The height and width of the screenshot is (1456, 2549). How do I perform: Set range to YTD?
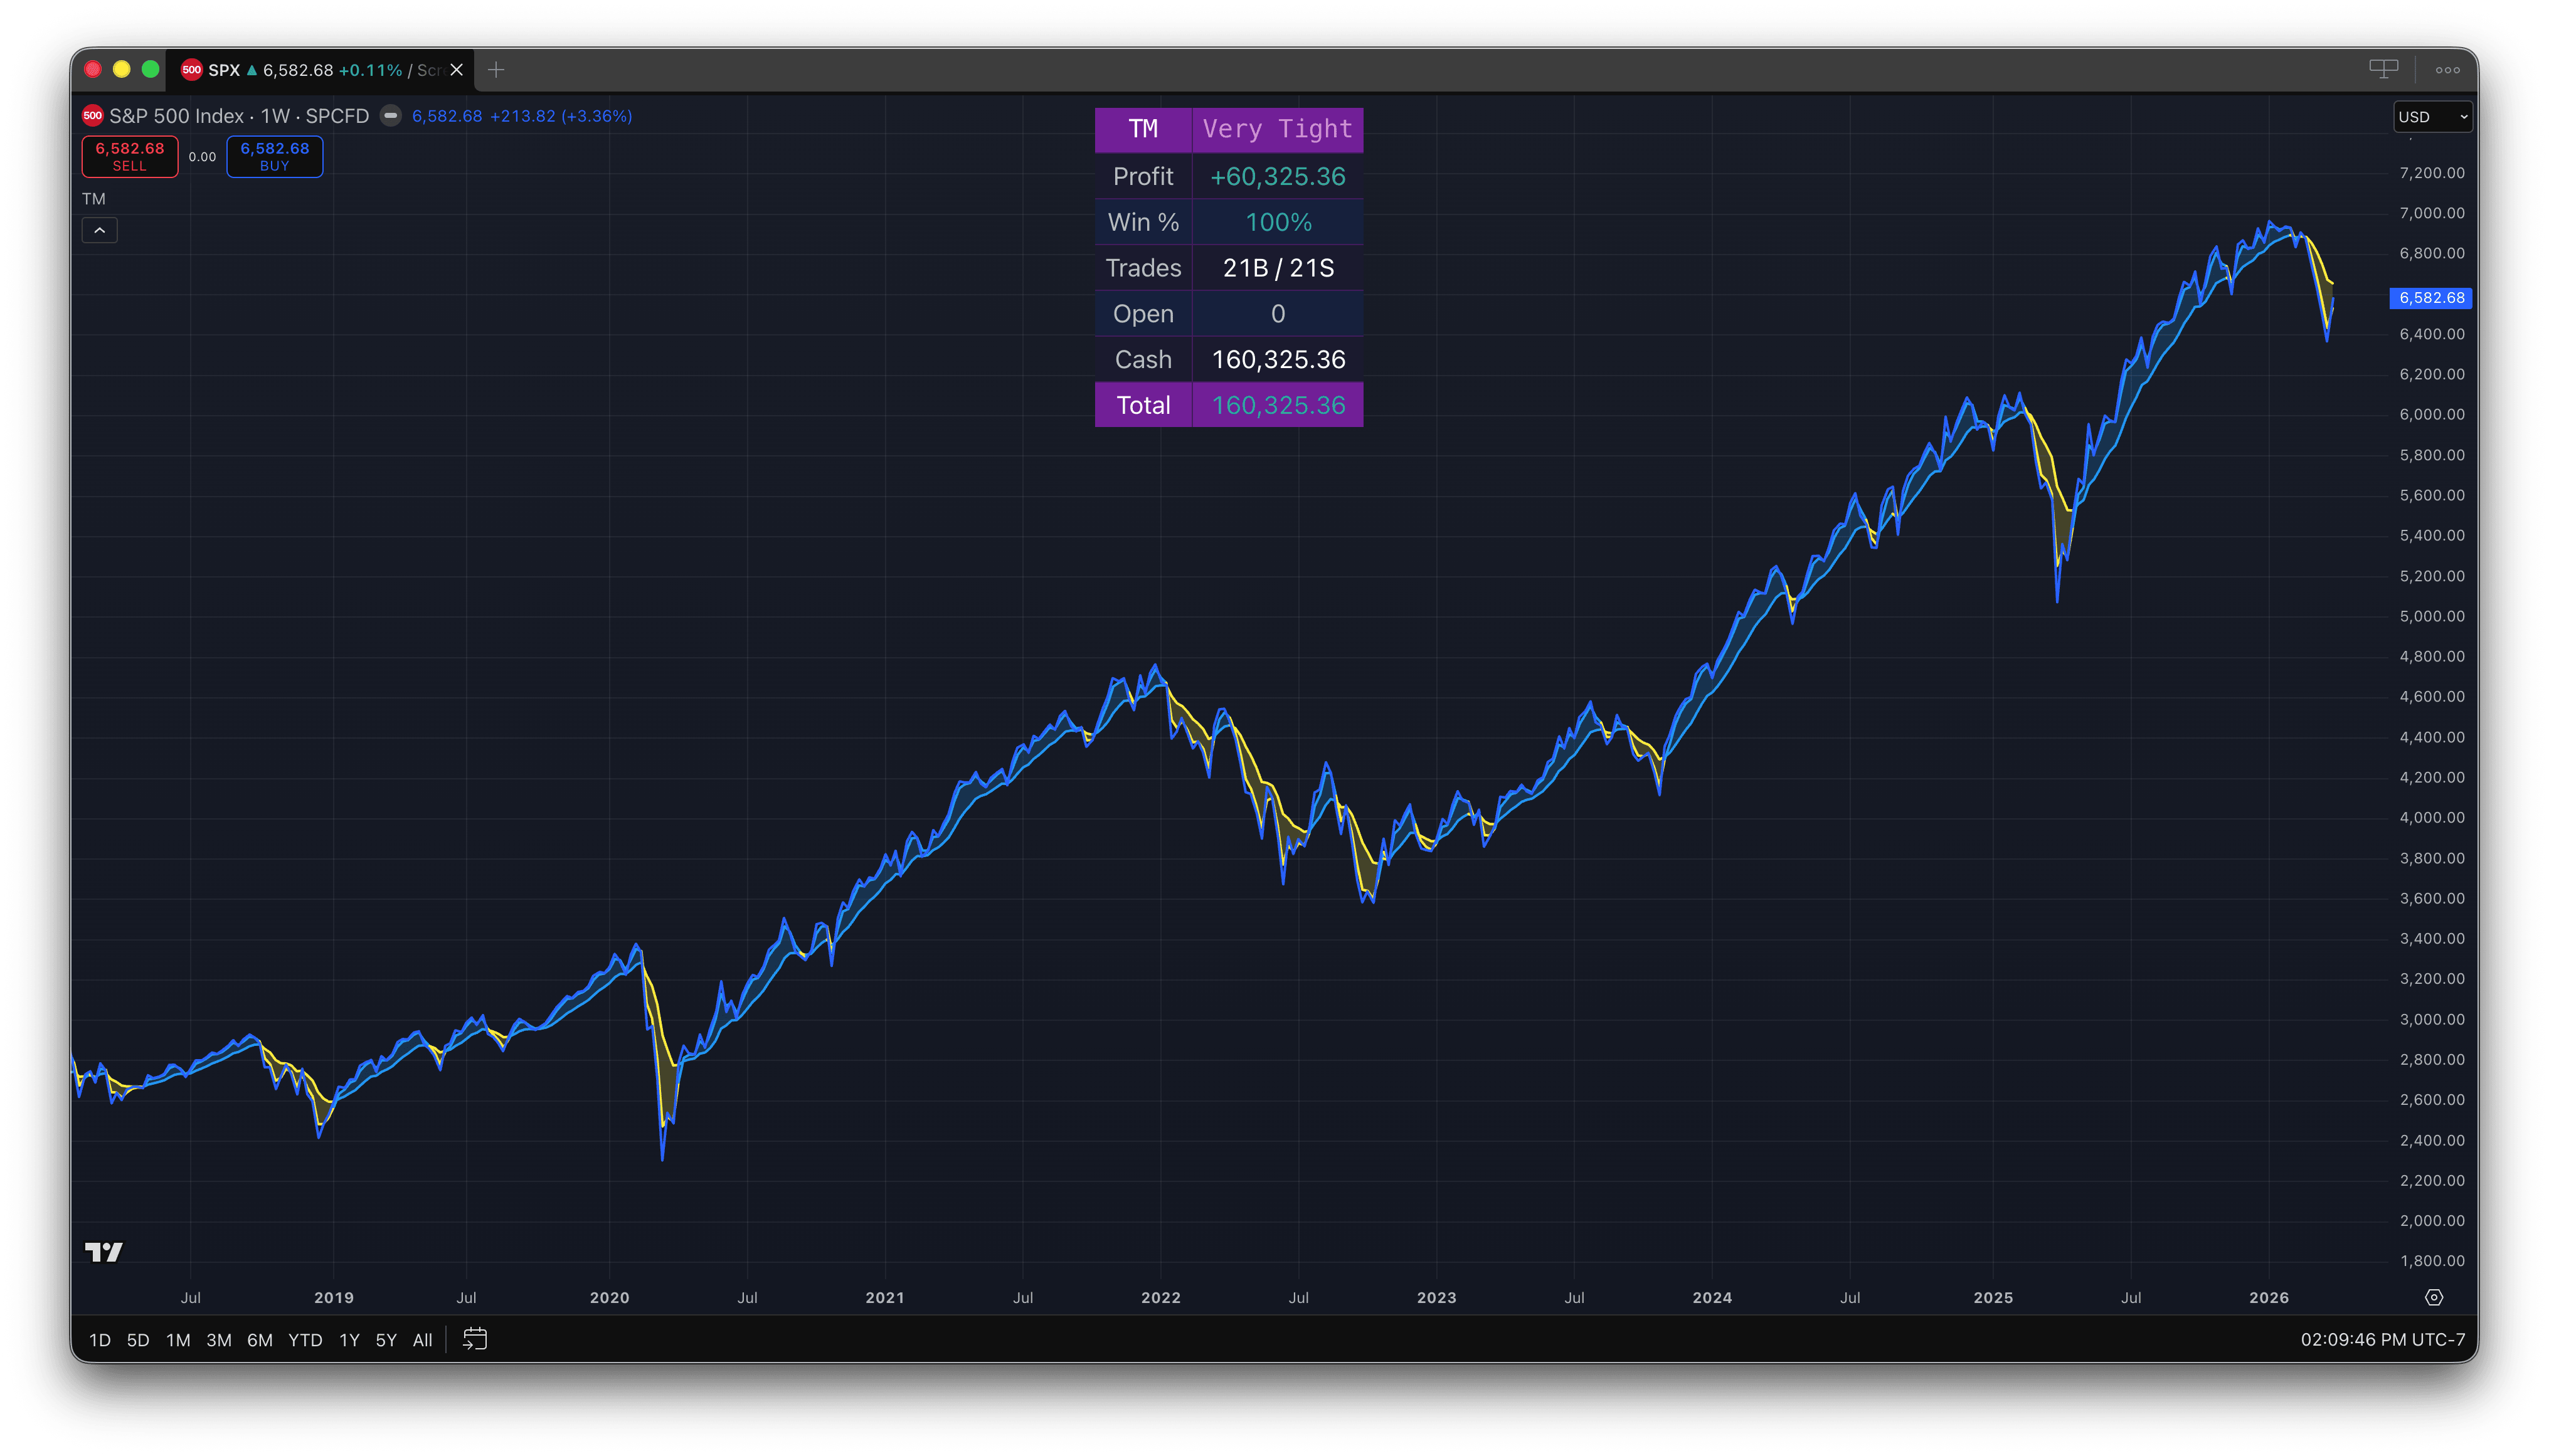305,1340
